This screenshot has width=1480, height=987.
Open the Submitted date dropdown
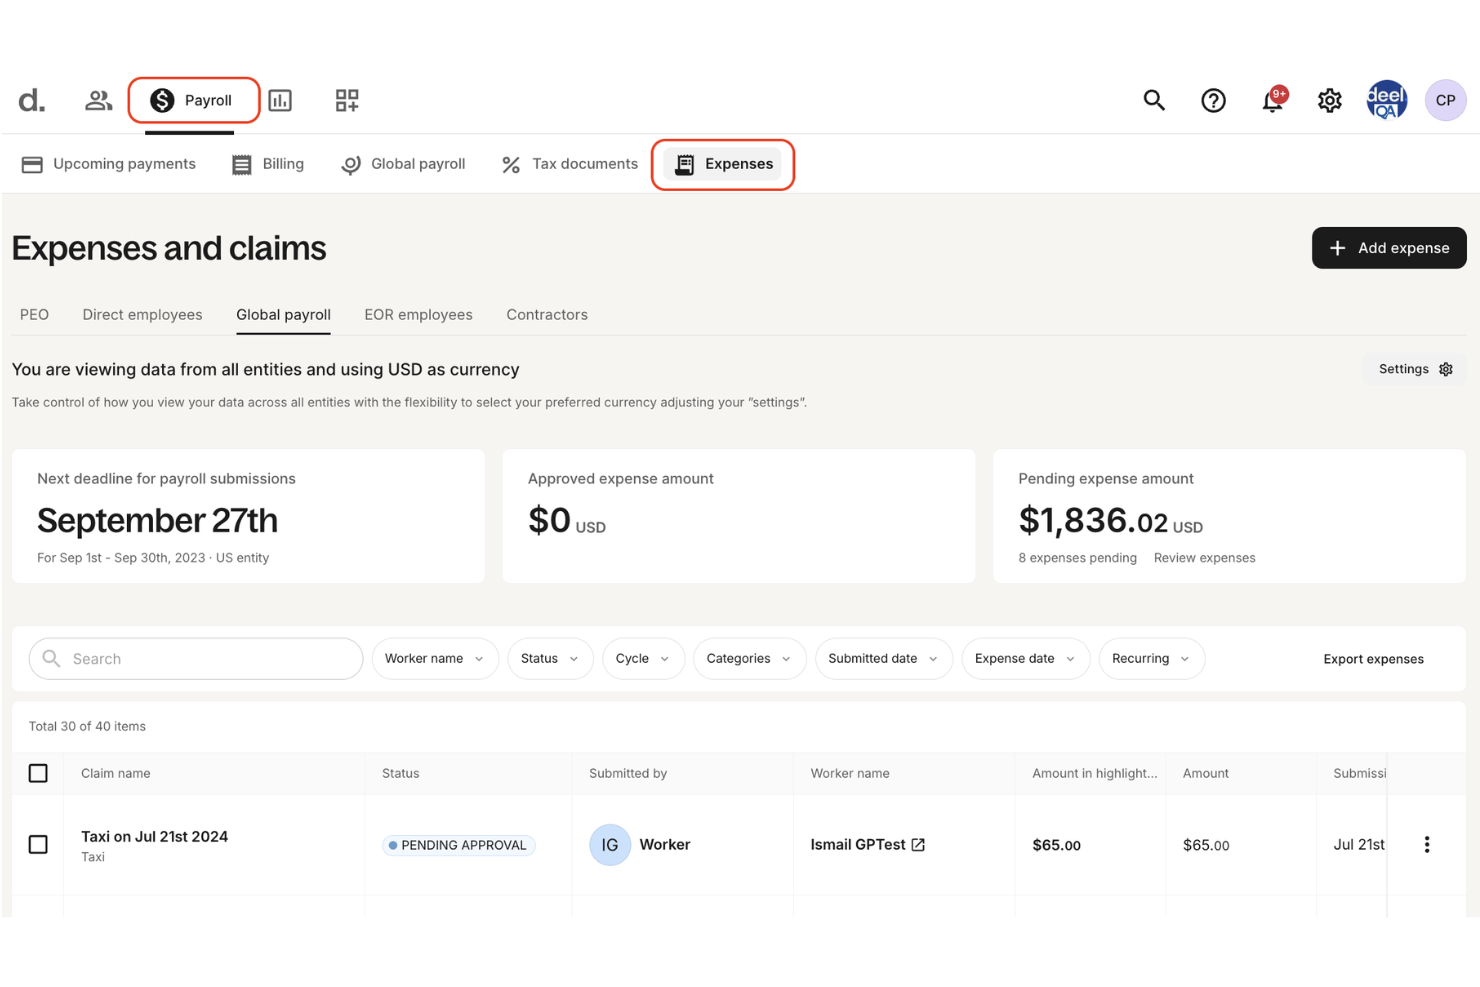click(883, 658)
